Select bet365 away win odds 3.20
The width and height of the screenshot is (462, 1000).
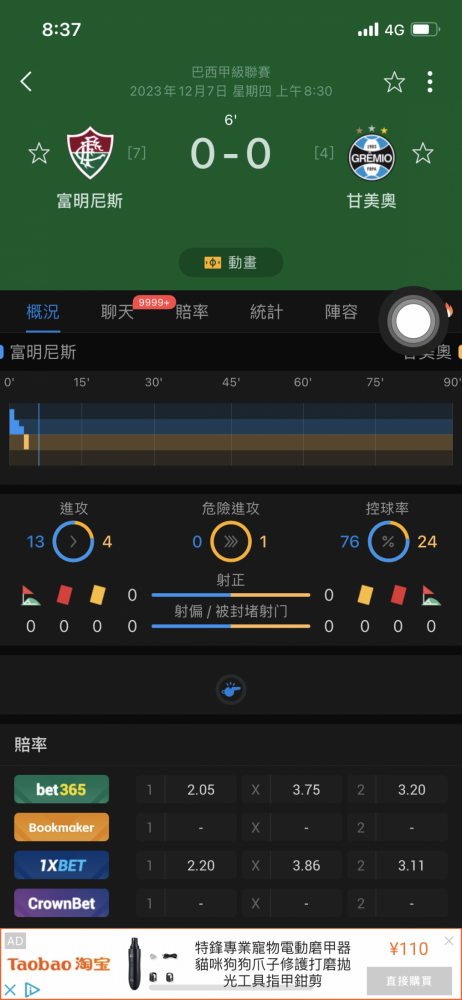click(x=412, y=790)
